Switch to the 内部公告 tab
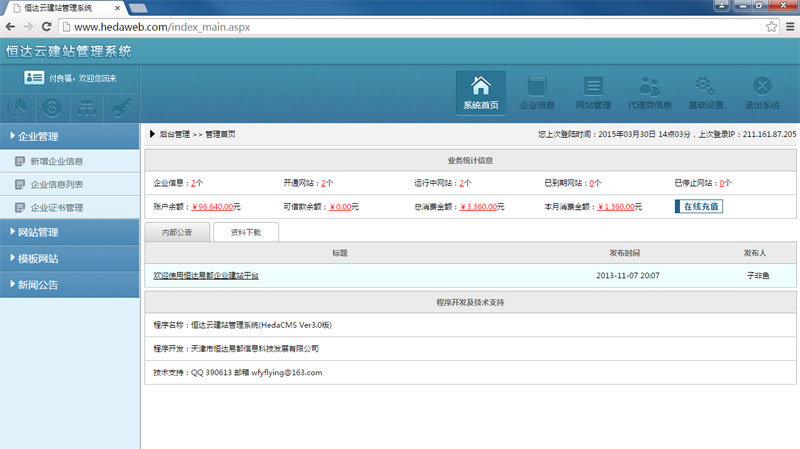This screenshot has height=449, width=800. tap(177, 232)
